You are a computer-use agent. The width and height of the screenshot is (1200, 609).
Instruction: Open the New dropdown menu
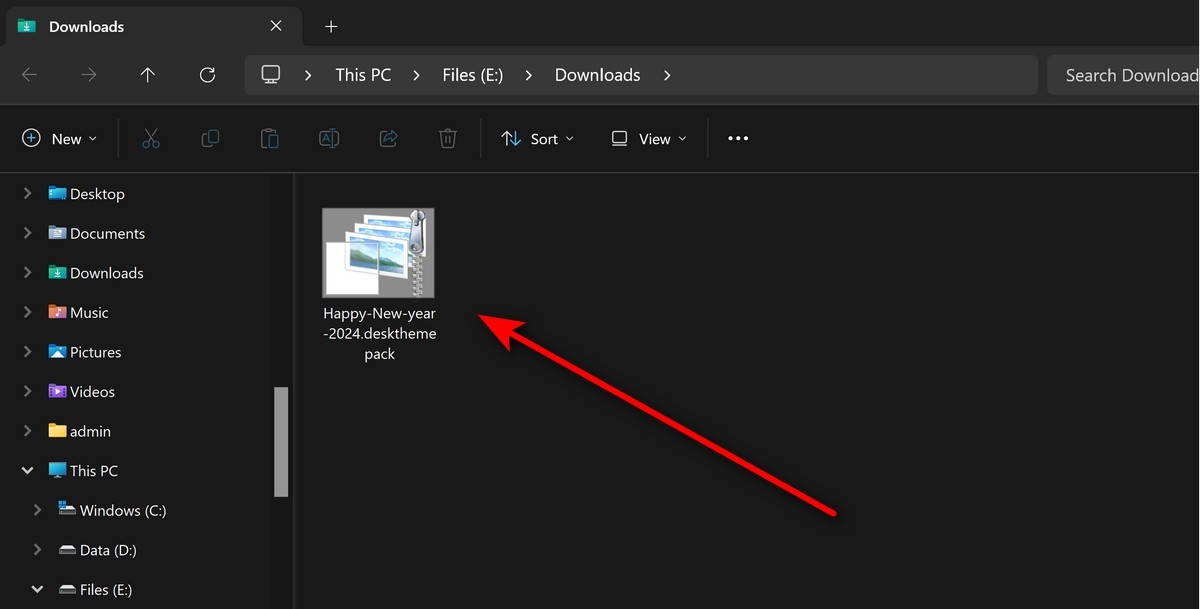[60, 139]
